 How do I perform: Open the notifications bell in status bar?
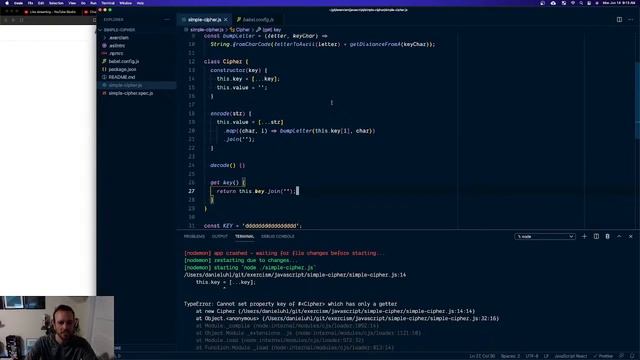click(632, 356)
